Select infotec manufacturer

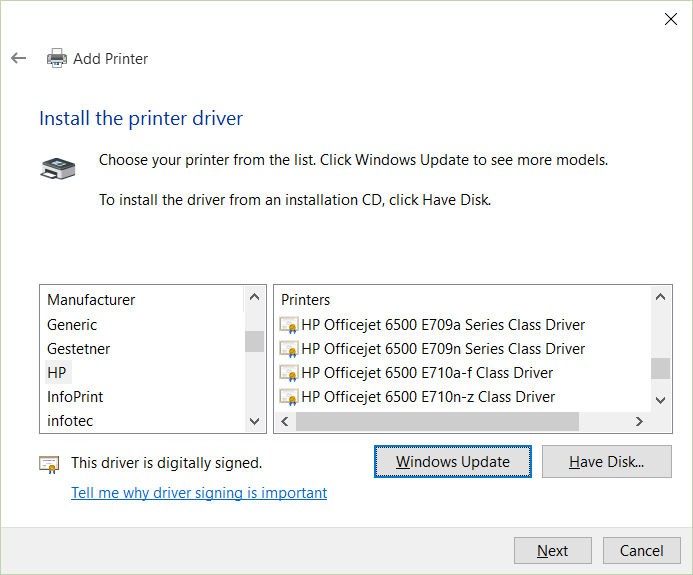pyautogui.click(x=70, y=420)
